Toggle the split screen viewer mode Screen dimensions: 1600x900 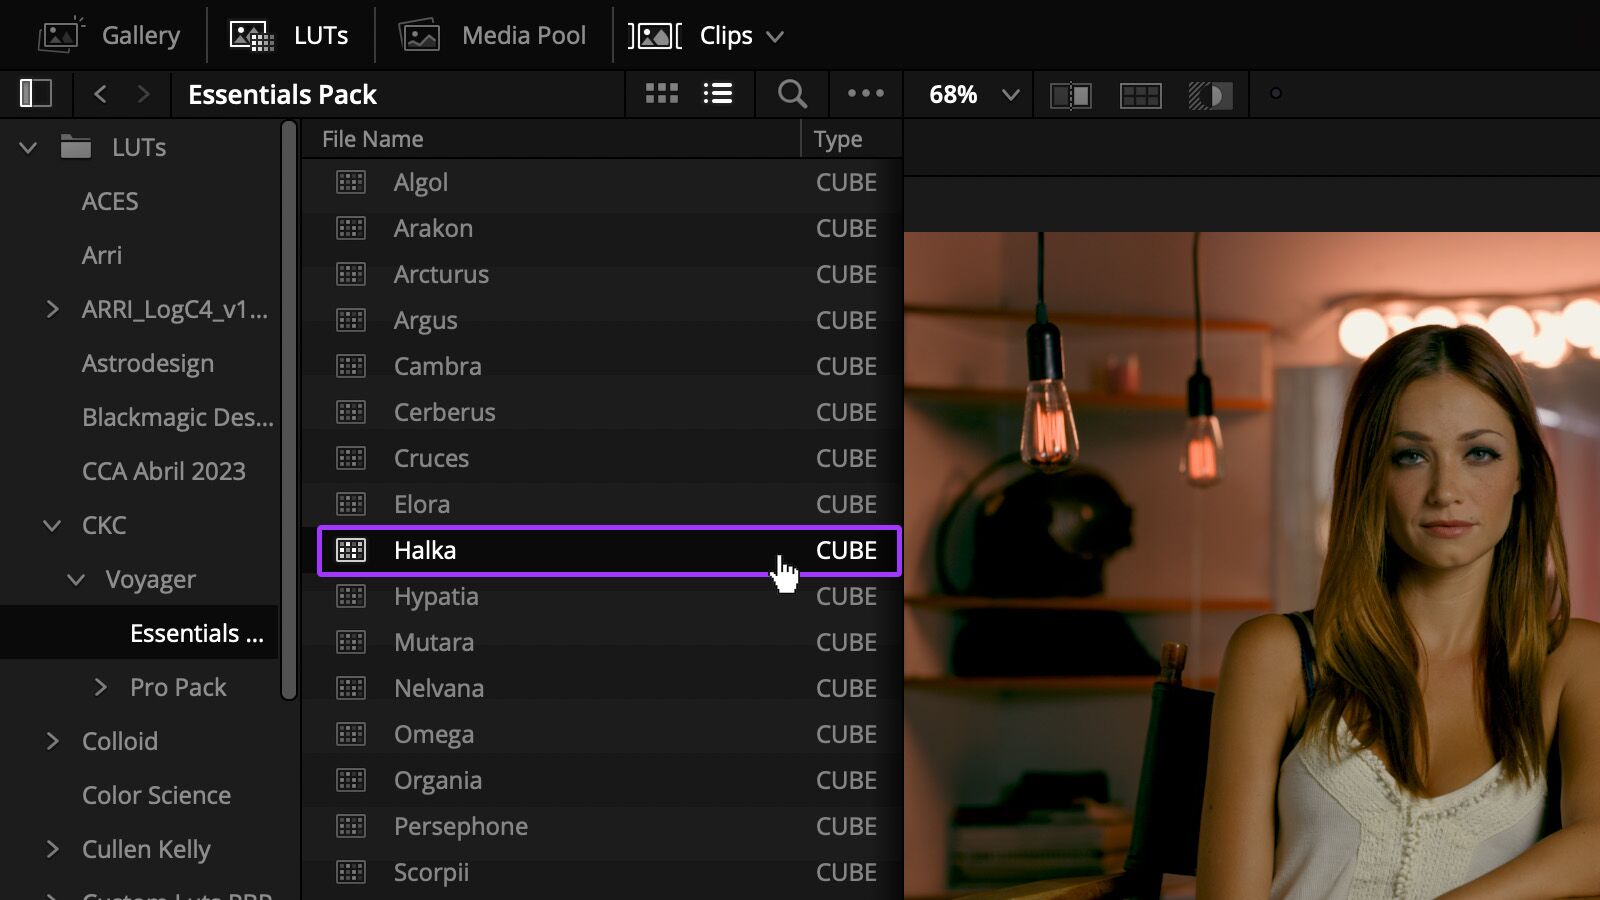pos(1140,95)
